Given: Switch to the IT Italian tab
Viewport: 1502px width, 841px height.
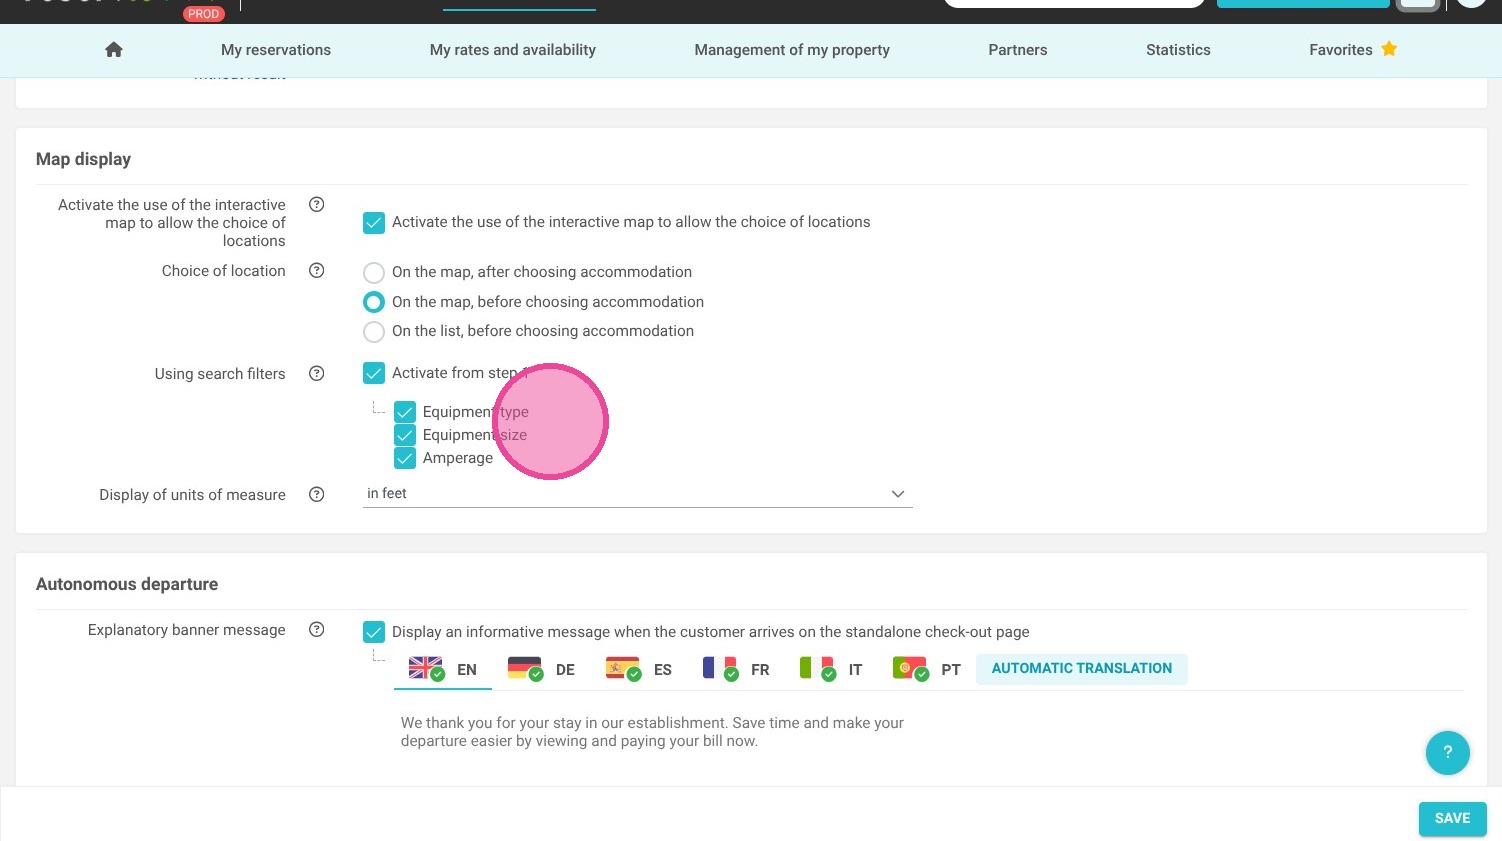Looking at the screenshot, I should (x=831, y=669).
